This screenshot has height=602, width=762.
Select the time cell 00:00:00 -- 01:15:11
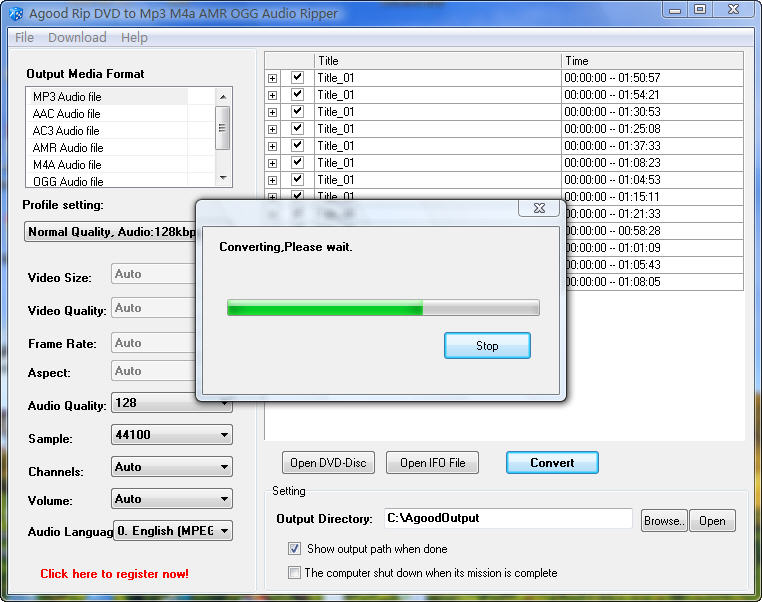coord(652,195)
